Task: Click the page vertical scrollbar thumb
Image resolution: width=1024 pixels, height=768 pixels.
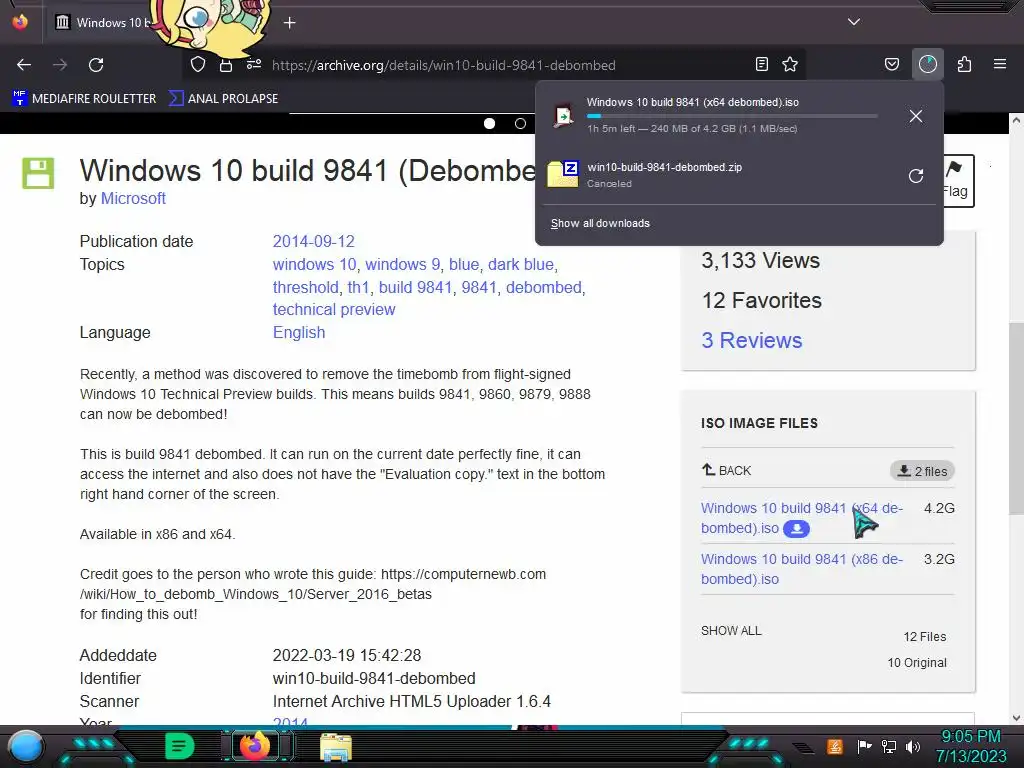Action: pyautogui.click(x=1016, y=418)
